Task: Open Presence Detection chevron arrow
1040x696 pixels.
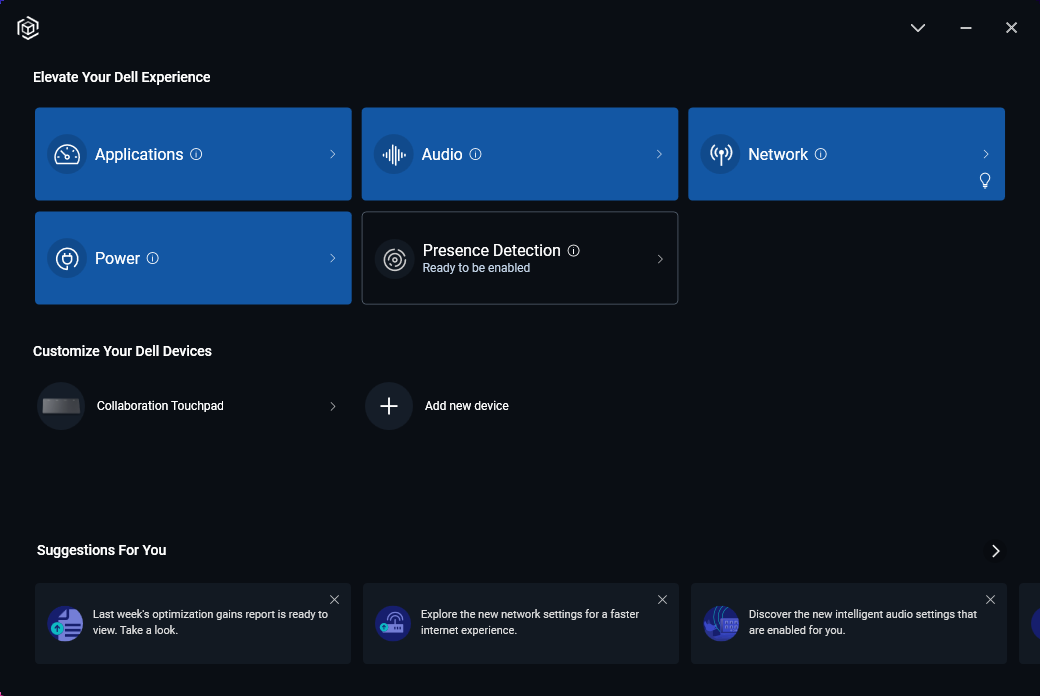Action: [660, 259]
